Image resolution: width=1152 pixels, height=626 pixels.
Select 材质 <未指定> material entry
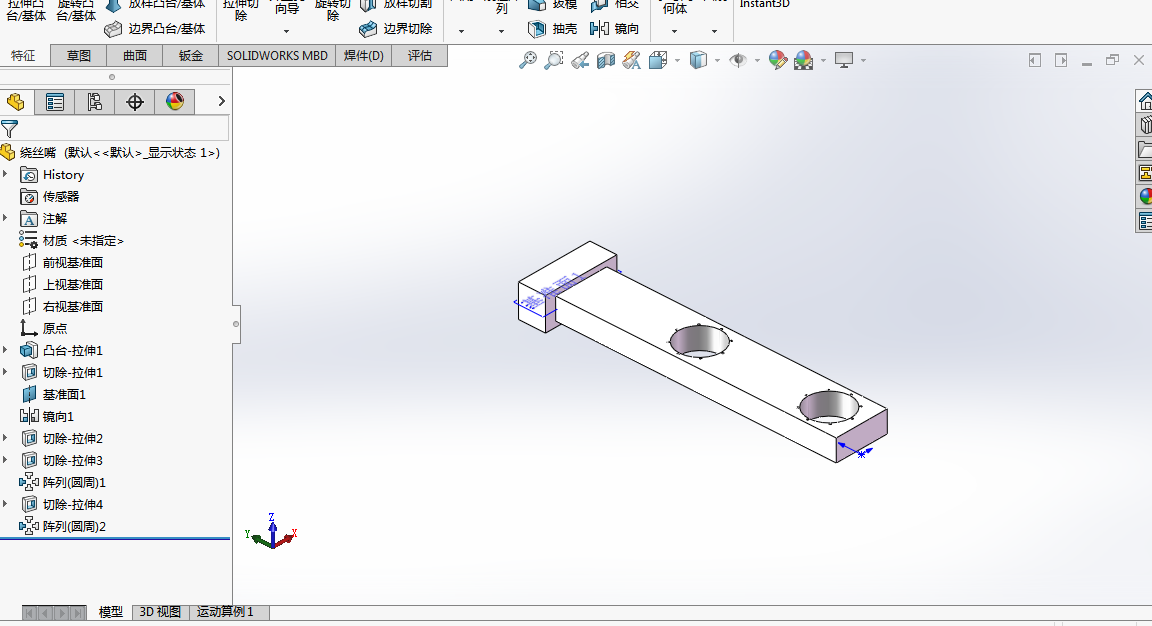tap(71, 240)
